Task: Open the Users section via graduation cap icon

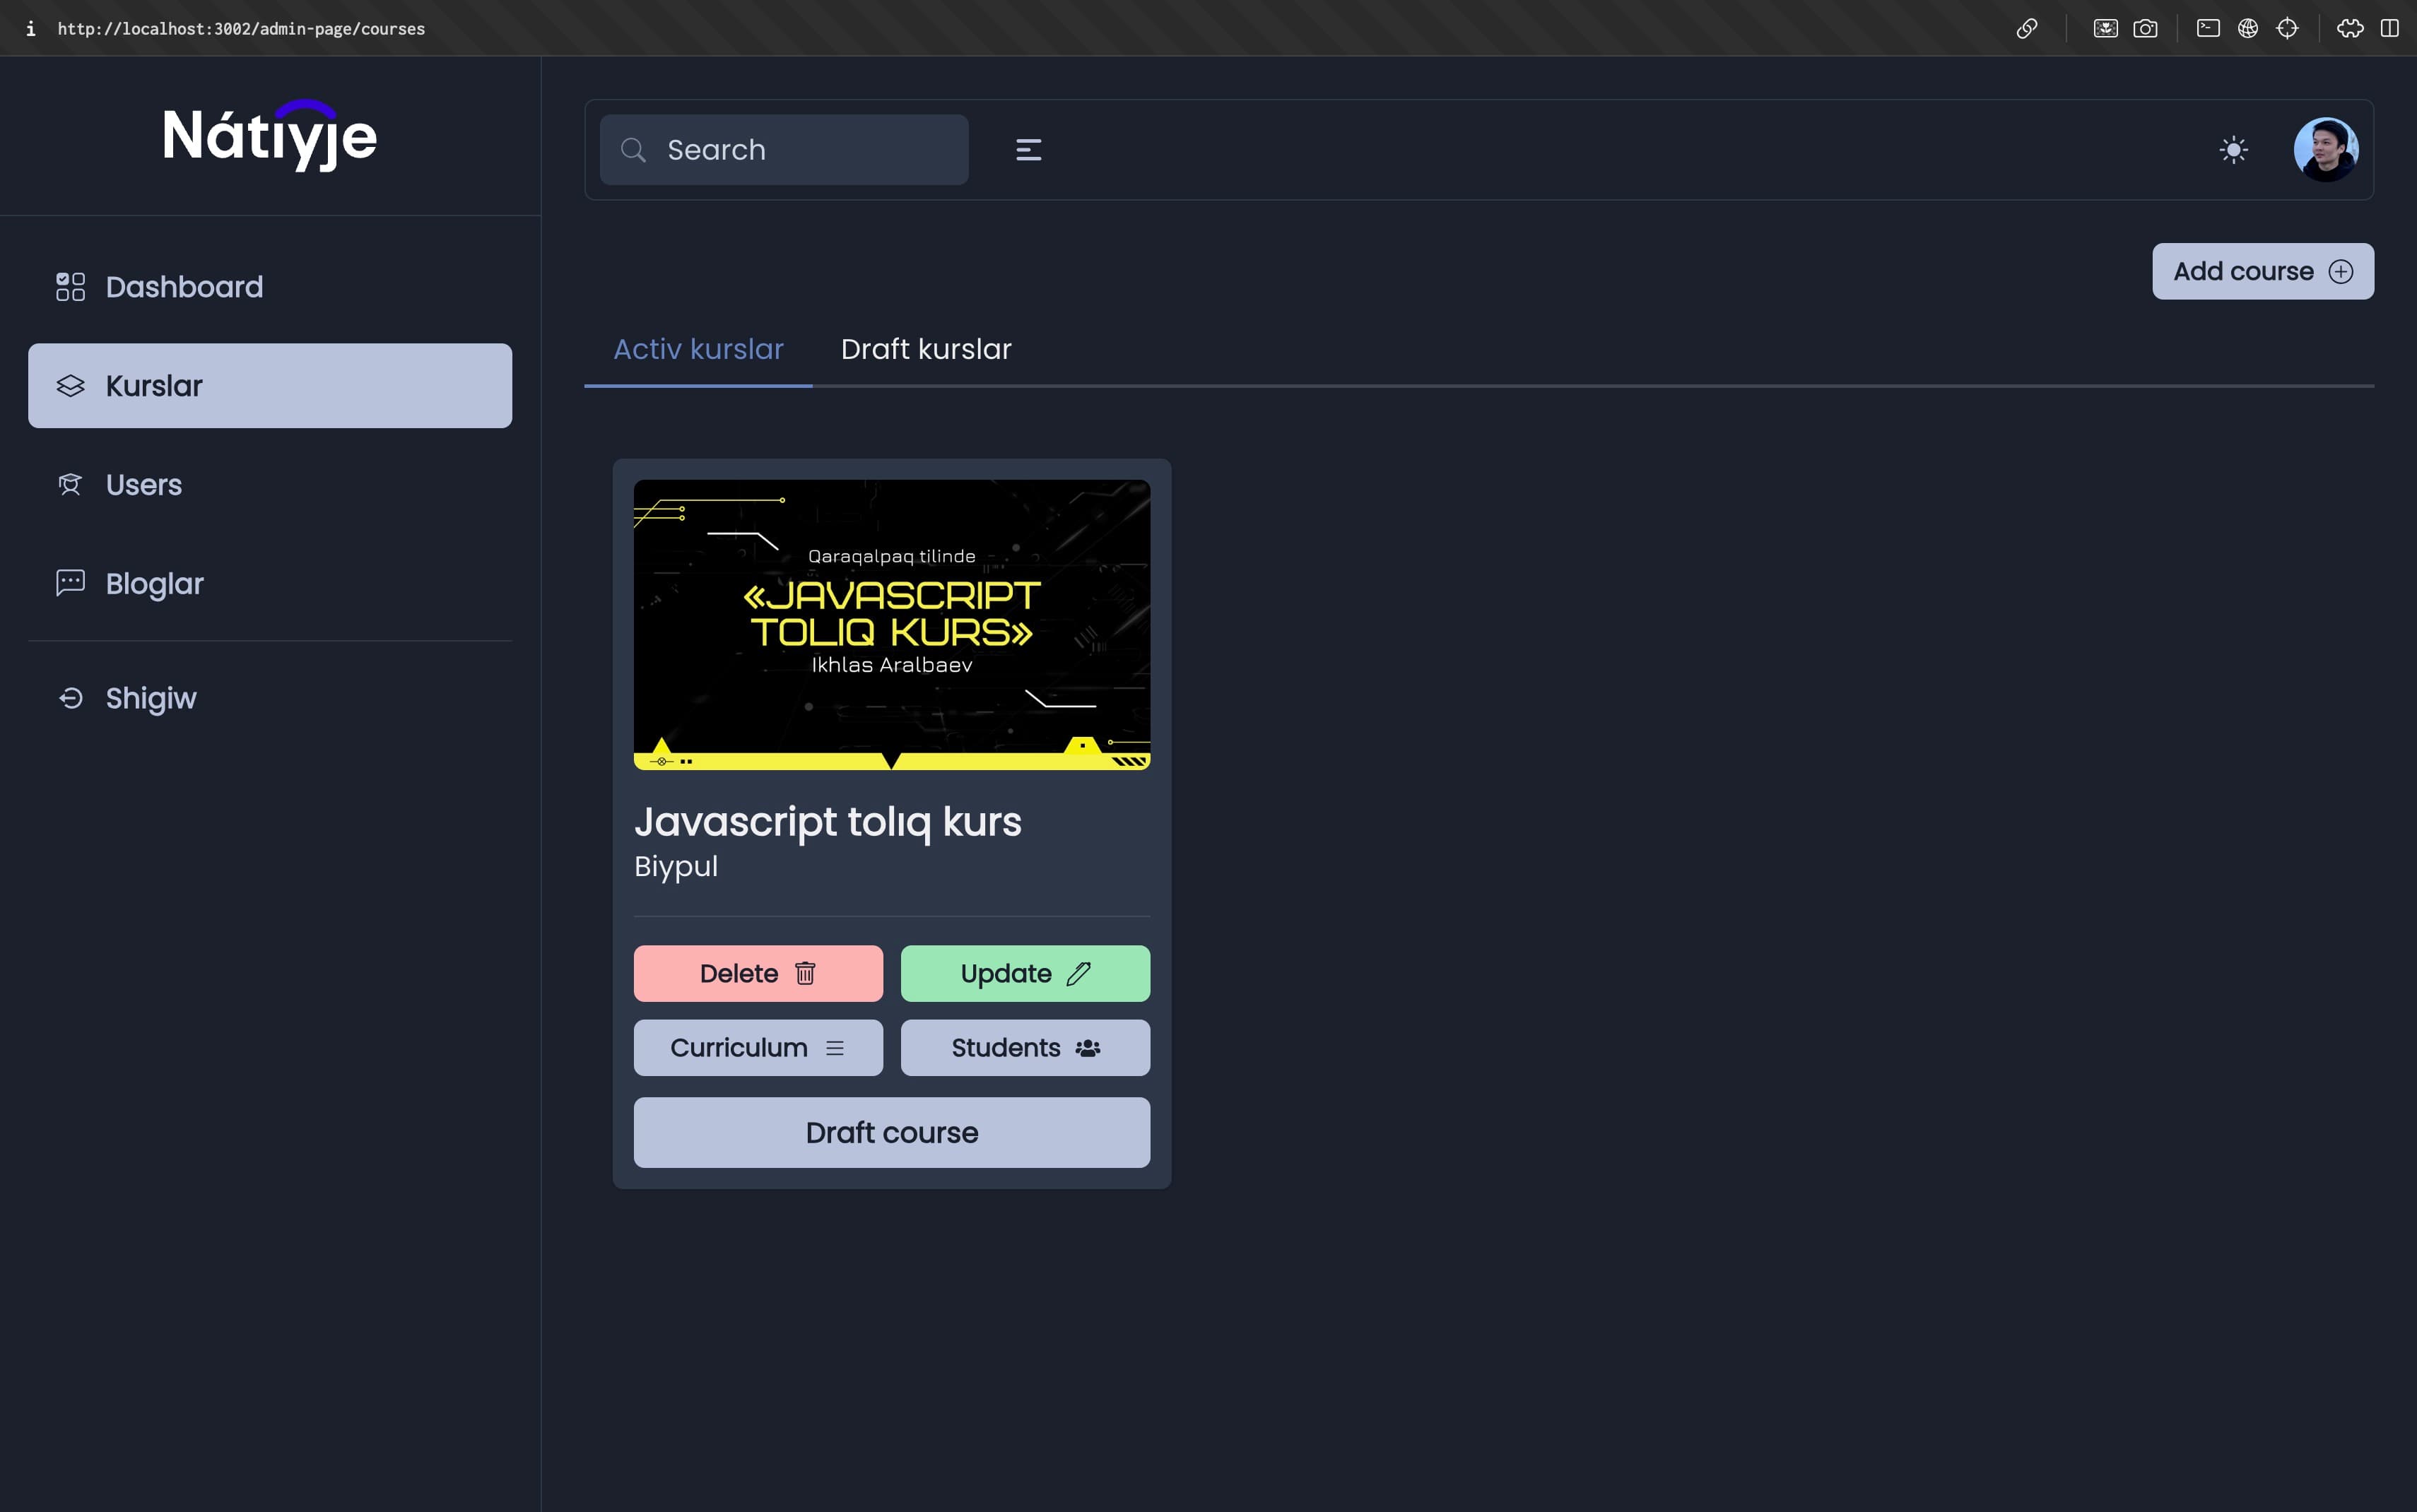Action: pyautogui.click(x=69, y=484)
